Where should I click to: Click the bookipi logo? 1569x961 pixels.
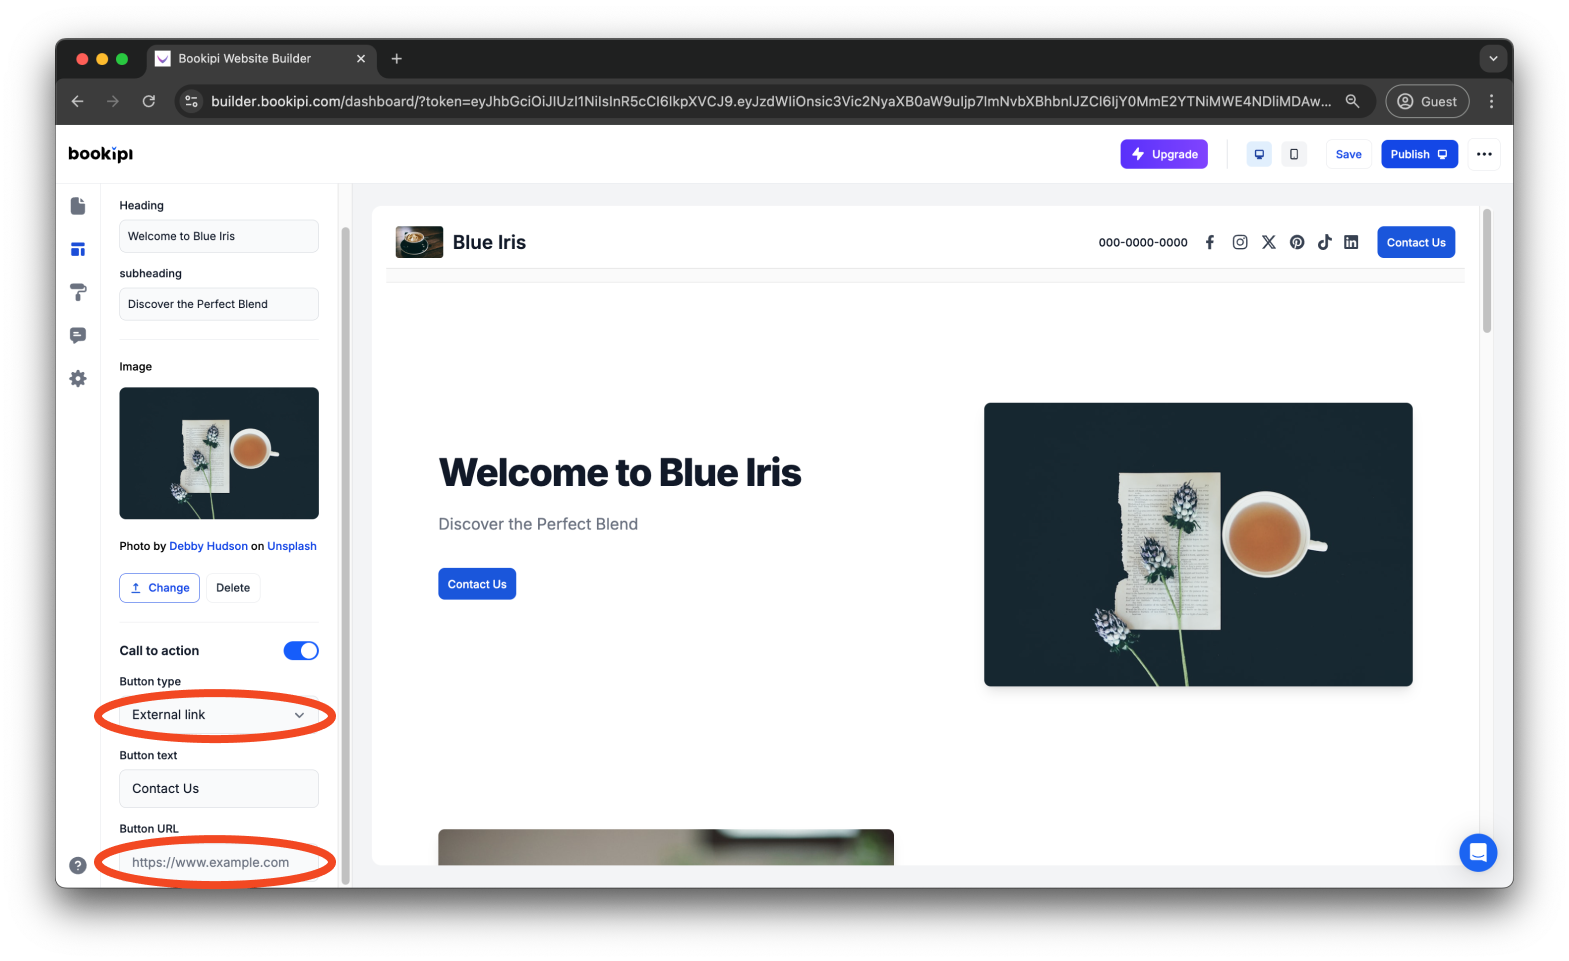click(100, 154)
